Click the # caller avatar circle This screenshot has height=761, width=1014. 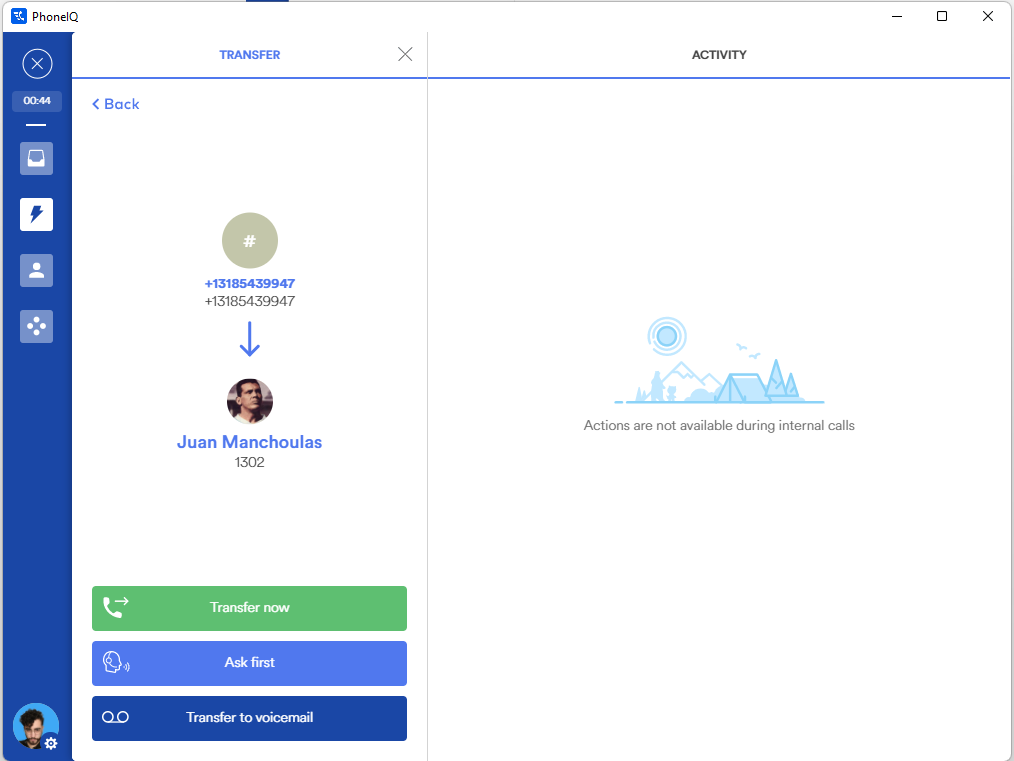pos(250,240)
